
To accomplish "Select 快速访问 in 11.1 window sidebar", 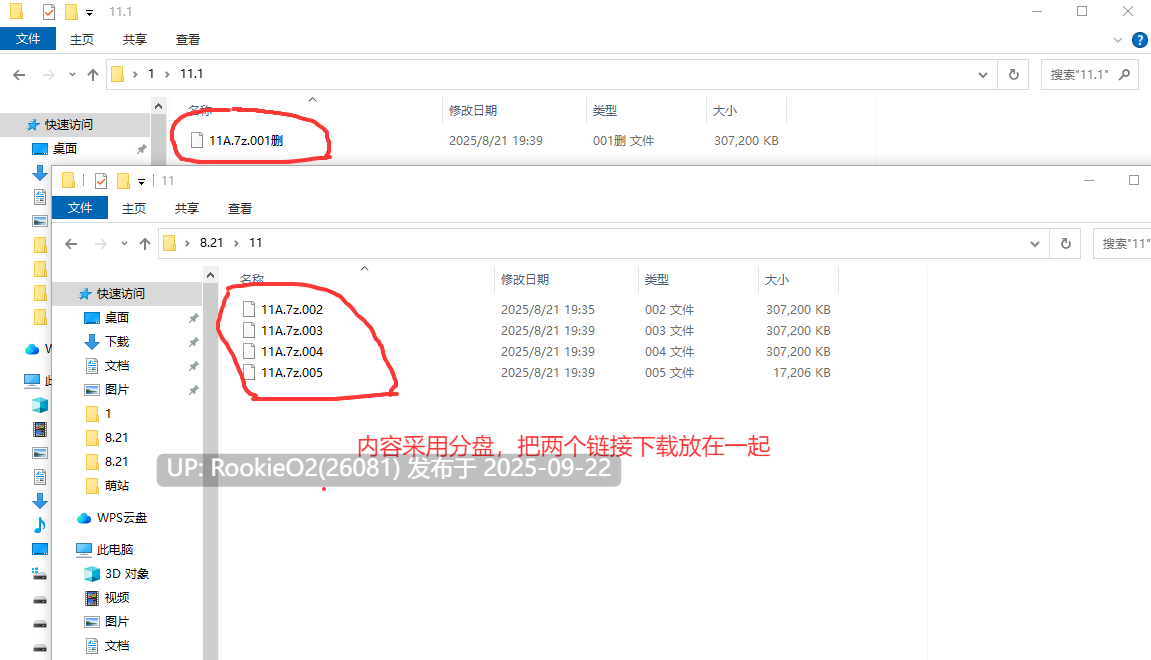I will [x=68, y=124].
